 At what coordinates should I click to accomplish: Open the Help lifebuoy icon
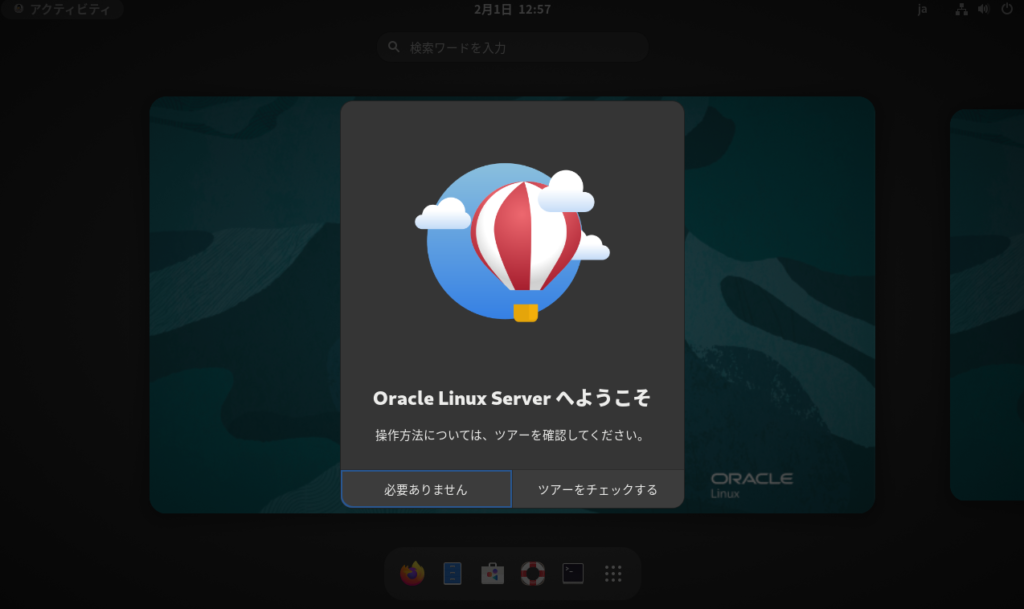click(x=533, y=573)
